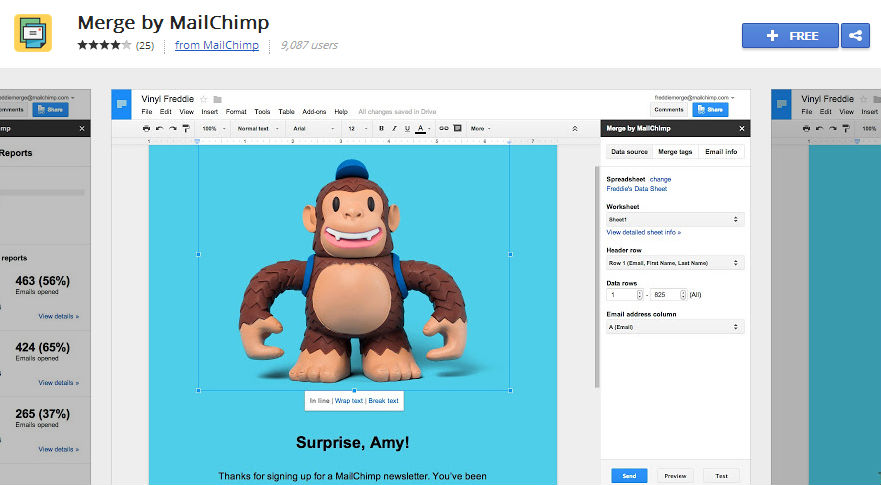Open the font size 12 dropdown
Image resolution: width=881 pixels, height=485 pixels.
(x=356, y=129)
